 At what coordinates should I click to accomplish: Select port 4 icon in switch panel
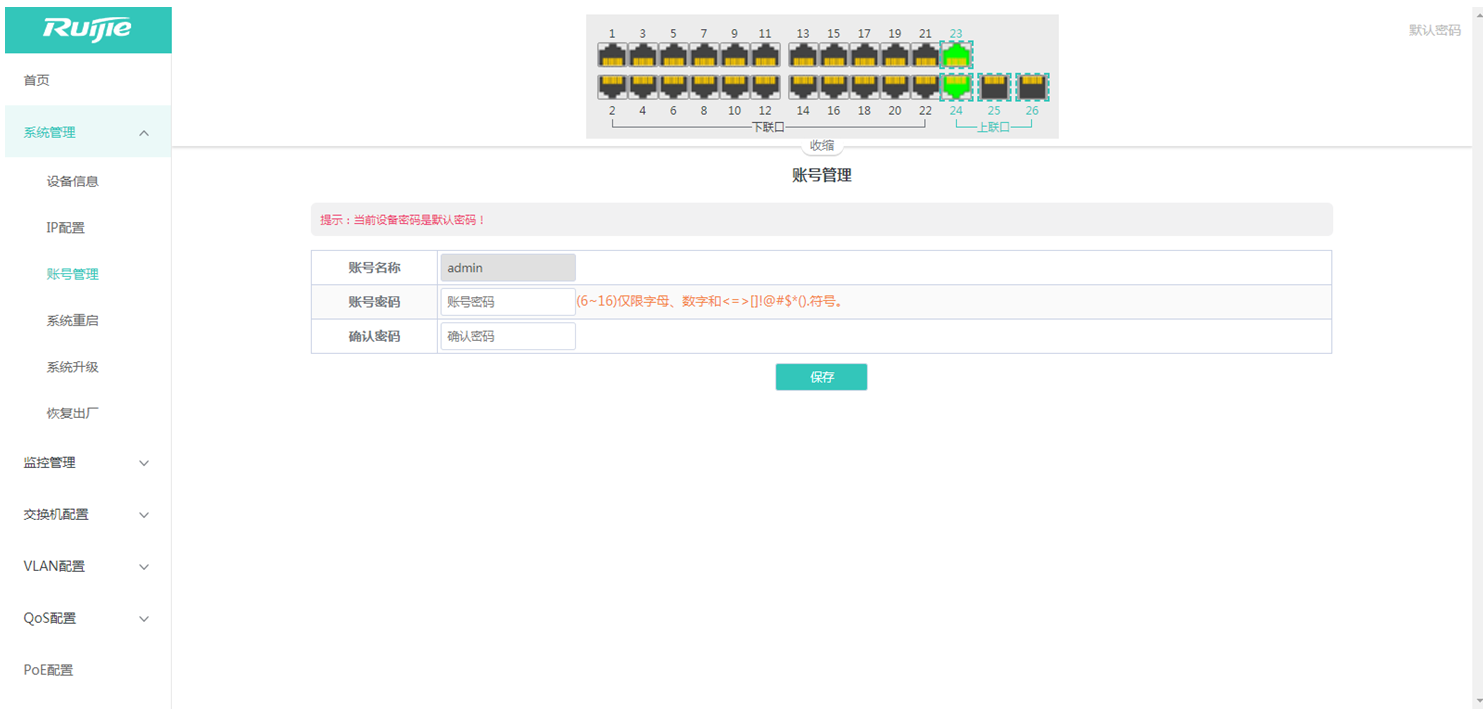point(643,87)
